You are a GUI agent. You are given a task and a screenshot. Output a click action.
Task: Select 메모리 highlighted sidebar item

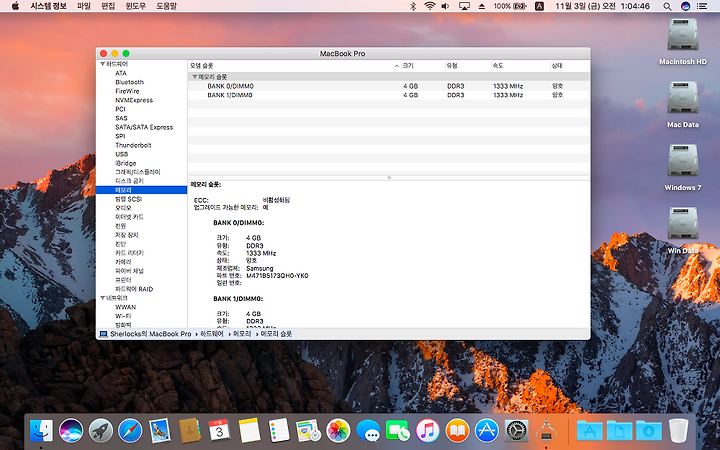pos(141,190)
